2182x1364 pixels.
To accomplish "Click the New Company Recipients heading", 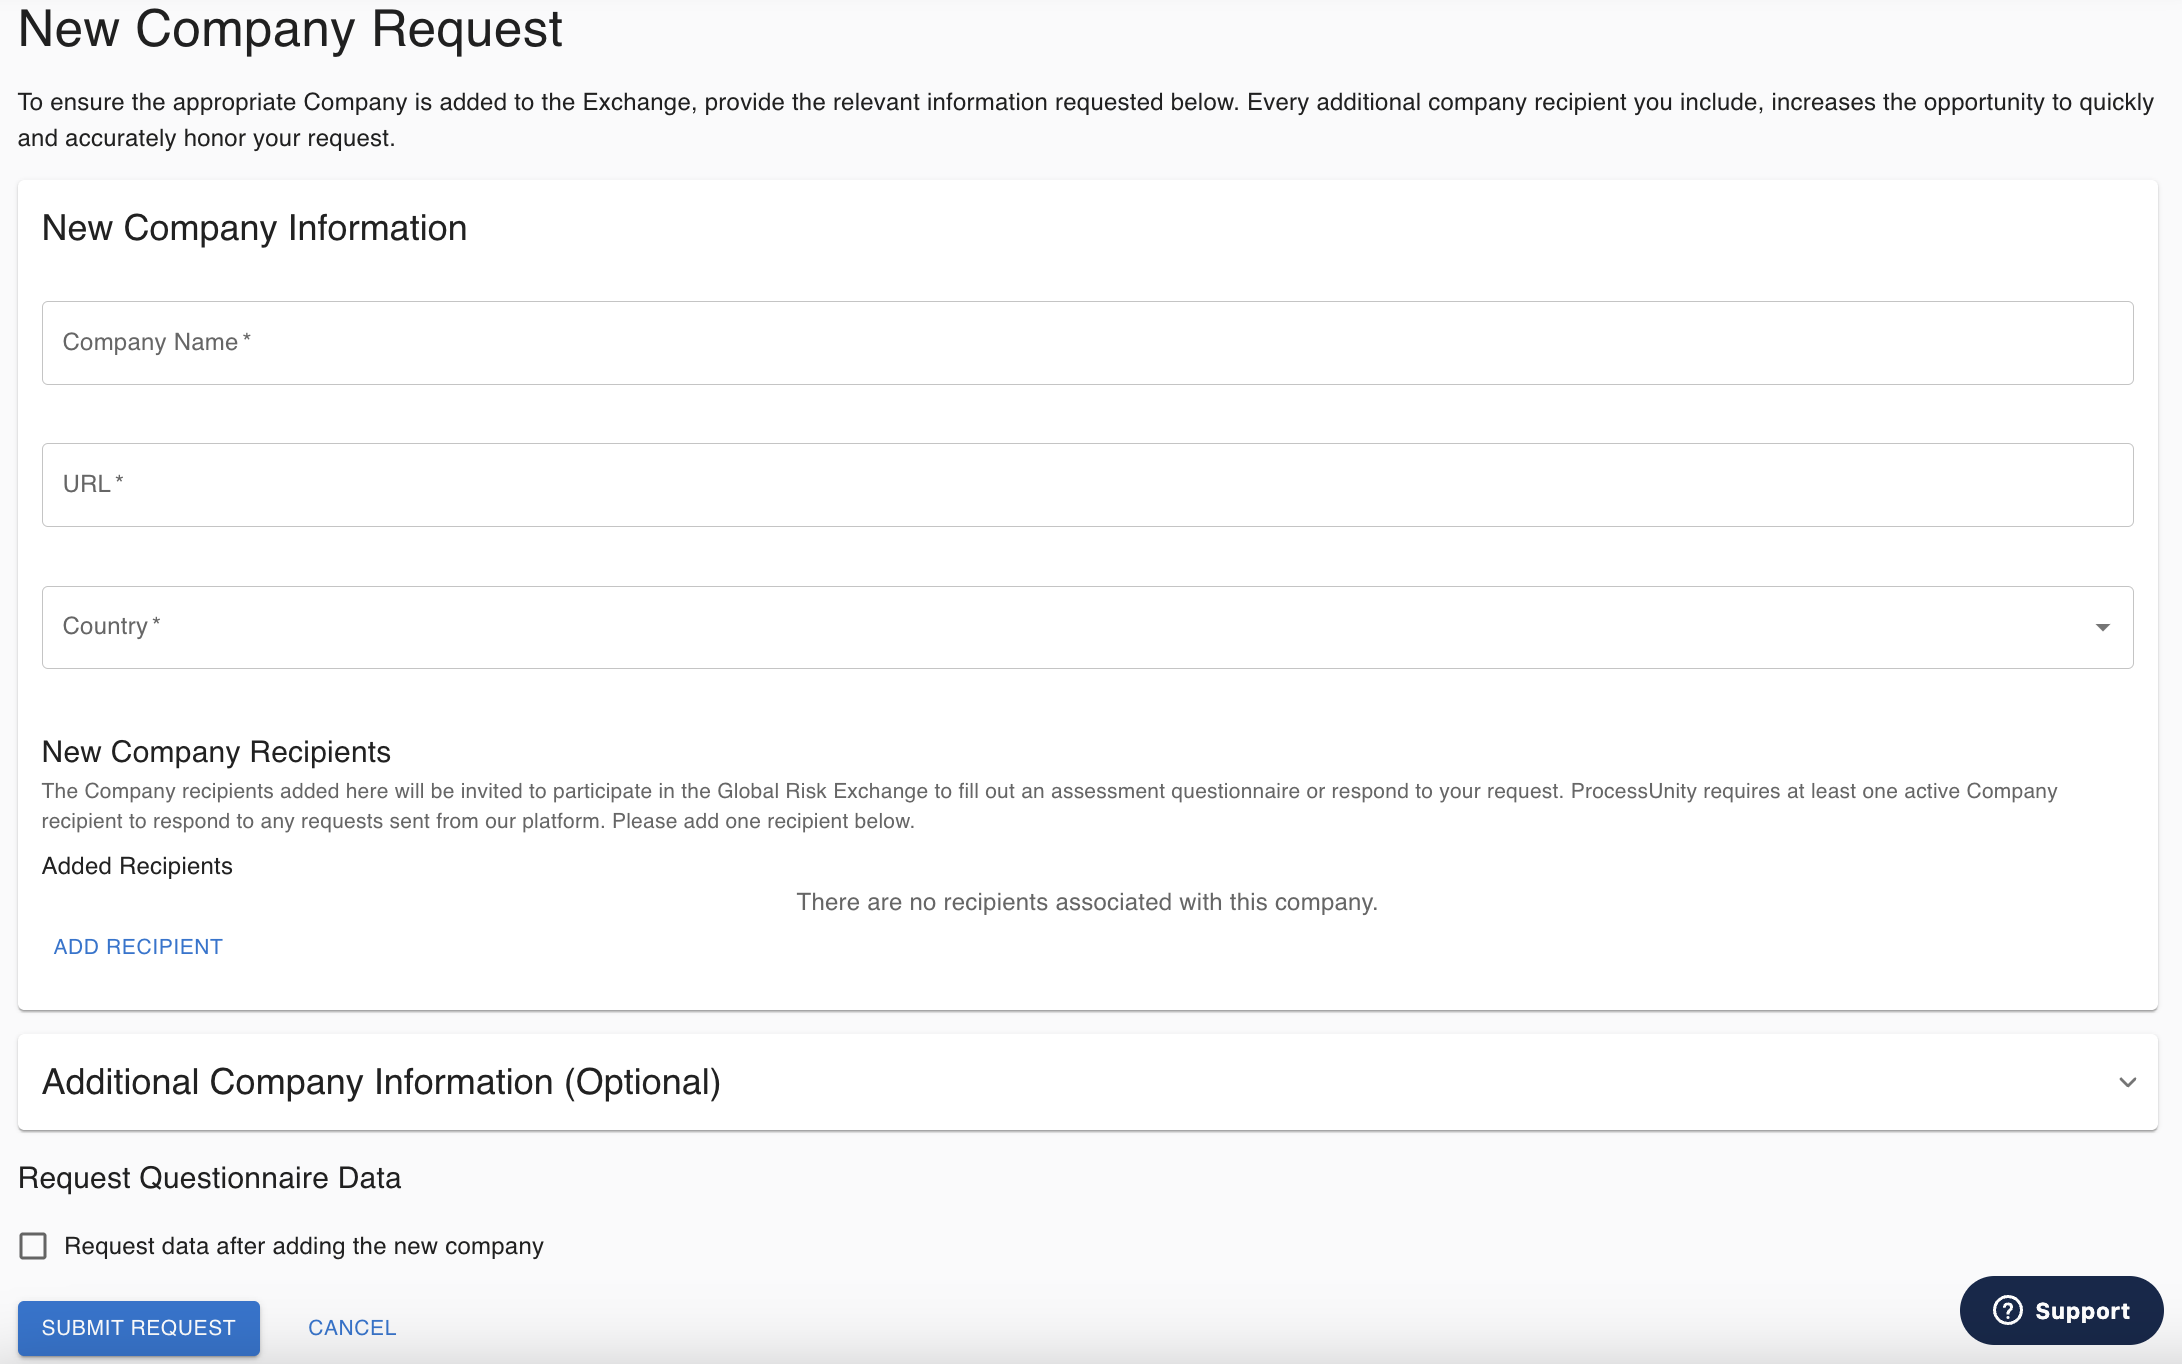I will click(216, 751).
